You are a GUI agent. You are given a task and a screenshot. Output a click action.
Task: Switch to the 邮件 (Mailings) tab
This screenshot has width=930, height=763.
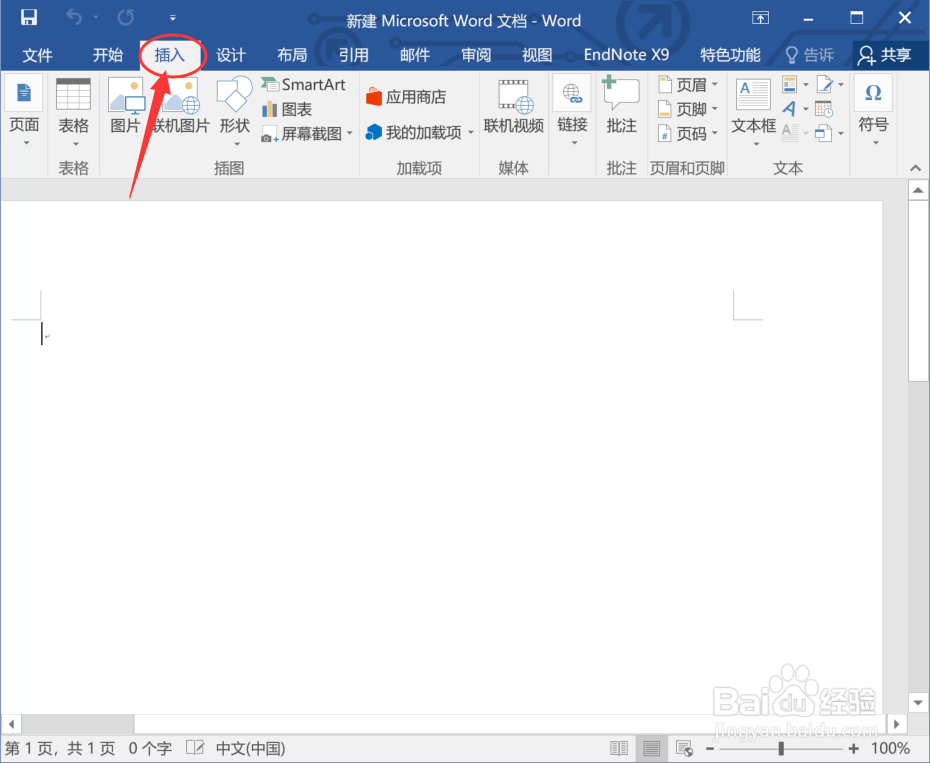(415, 55)
